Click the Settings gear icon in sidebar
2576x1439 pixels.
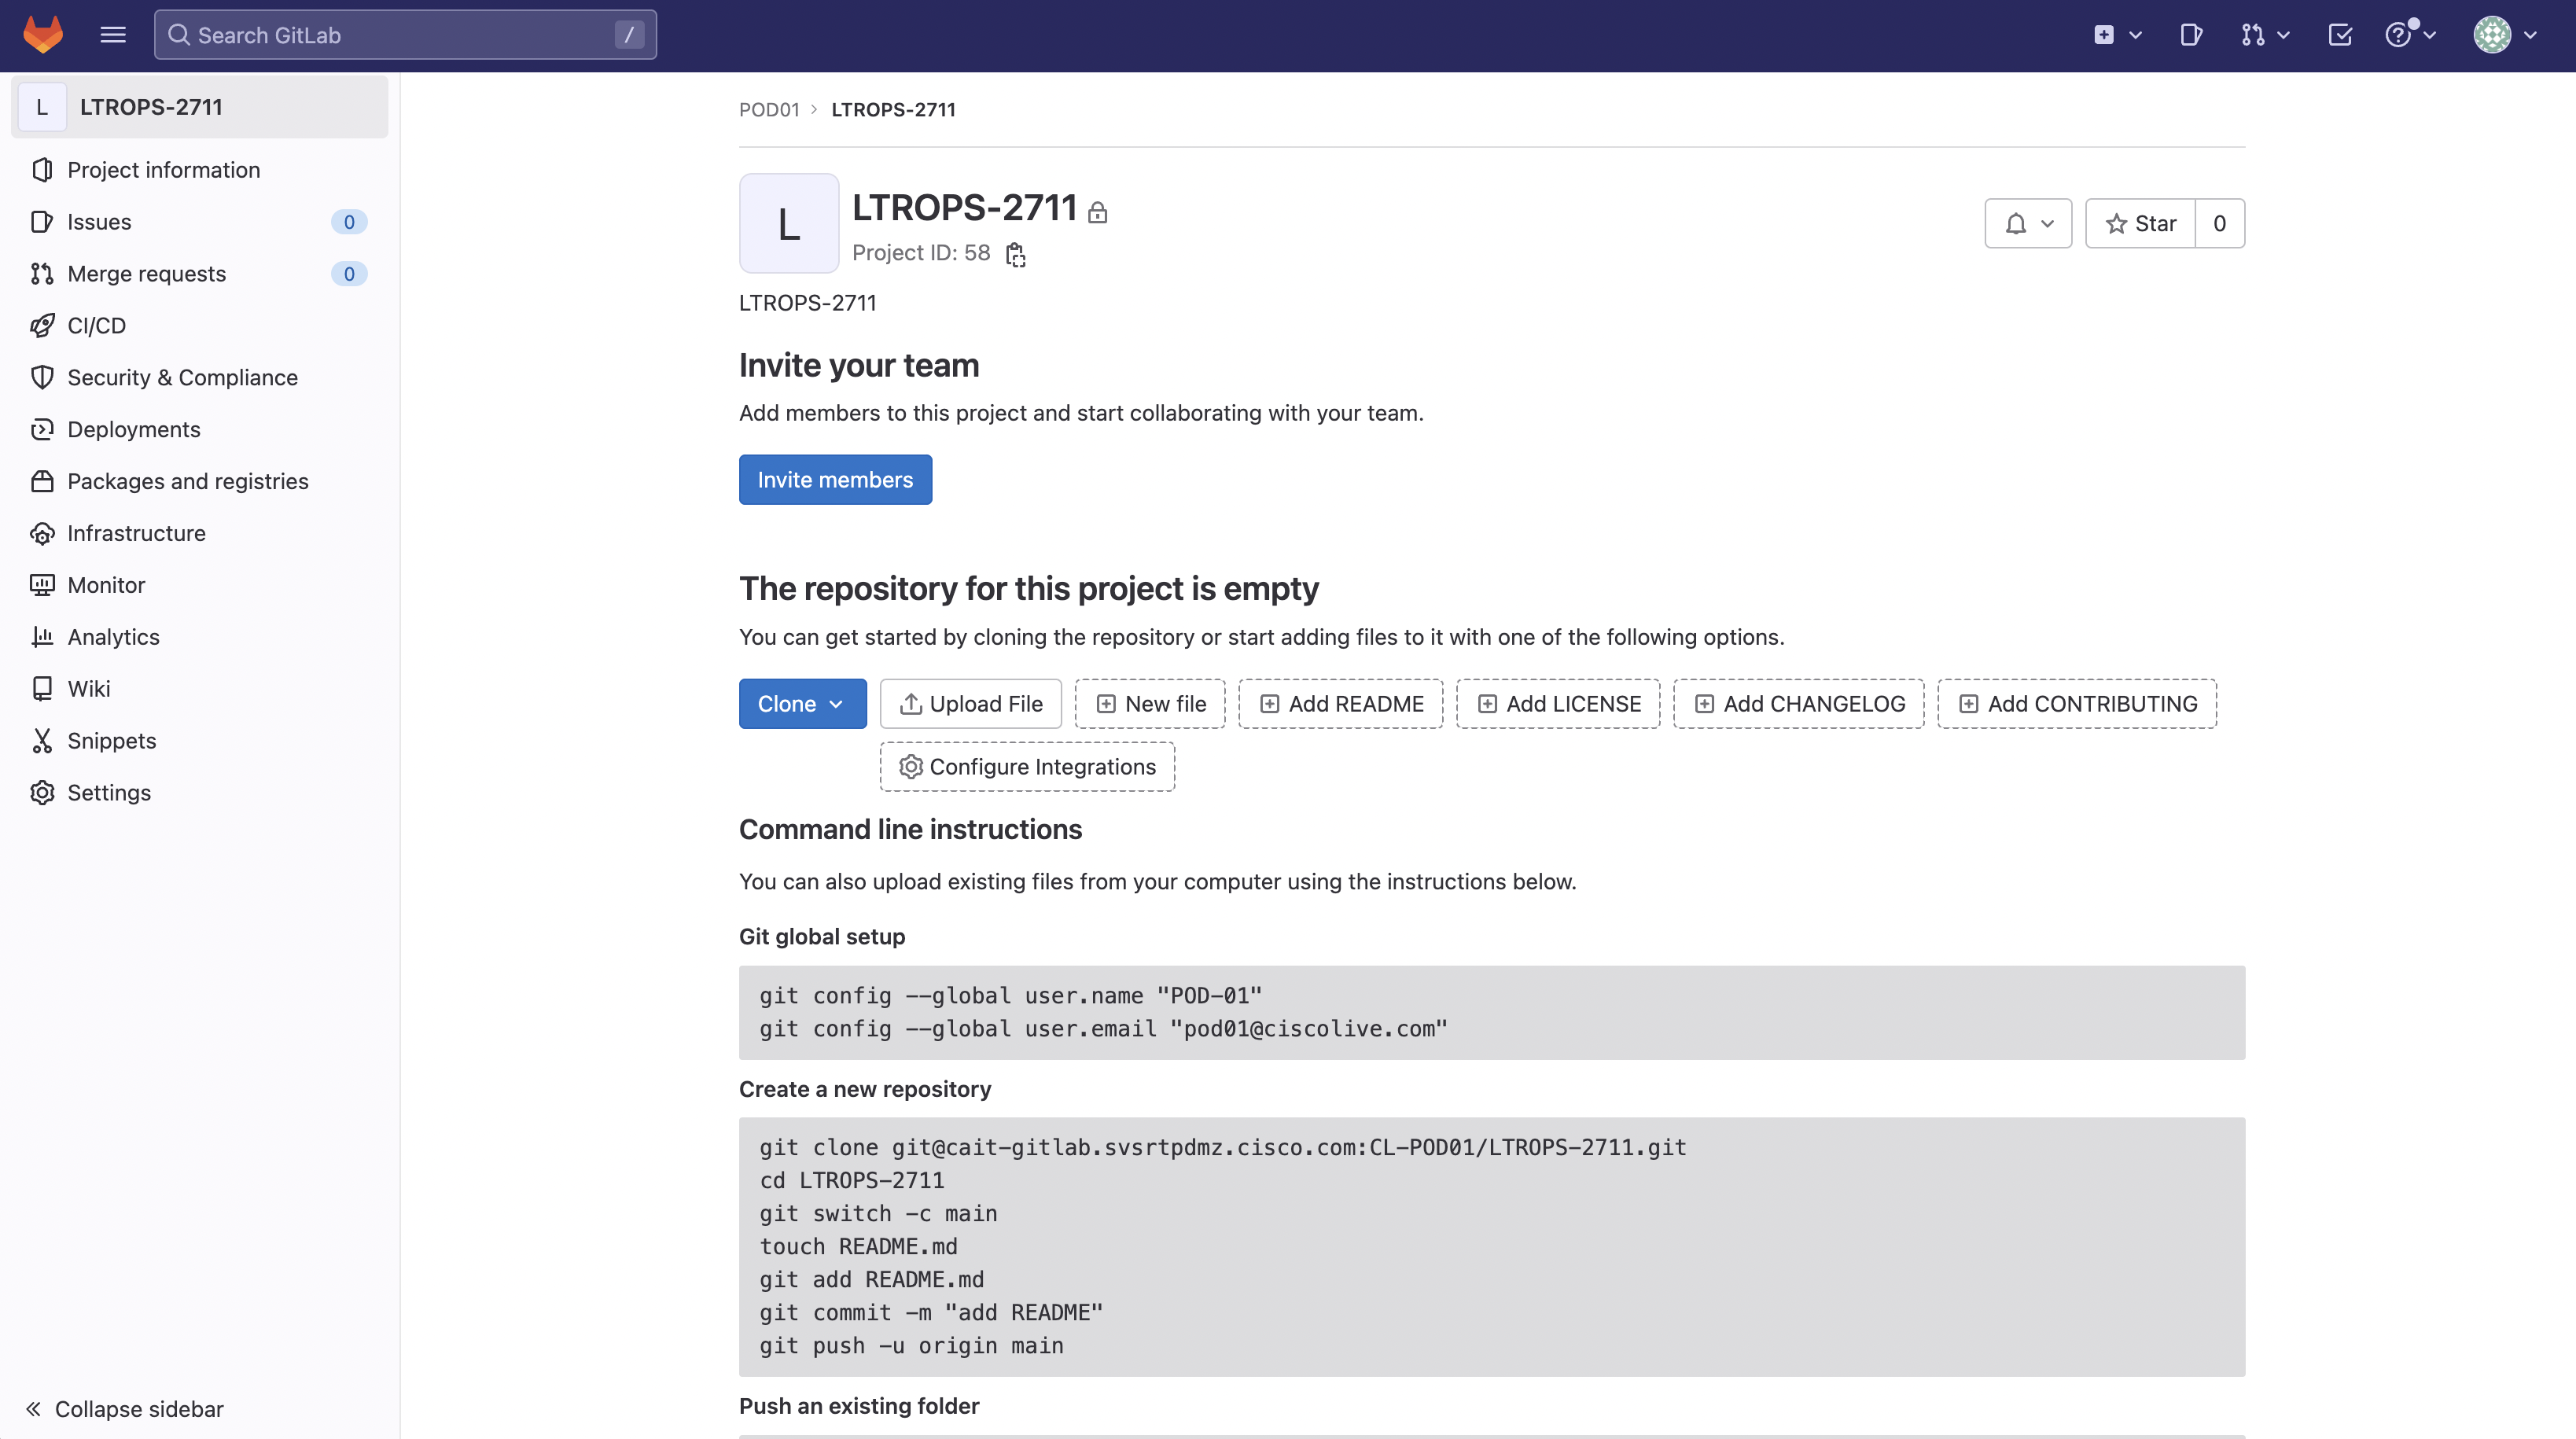42,793
